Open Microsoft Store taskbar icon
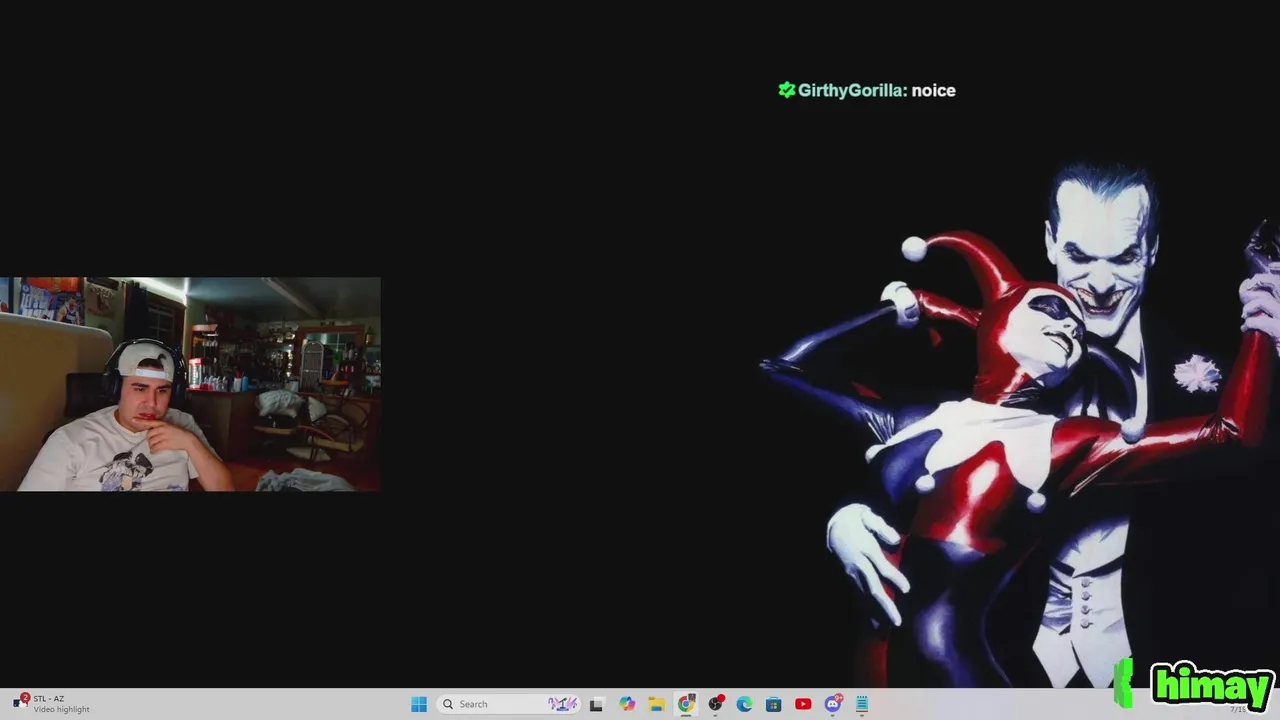 coord(774,704)
